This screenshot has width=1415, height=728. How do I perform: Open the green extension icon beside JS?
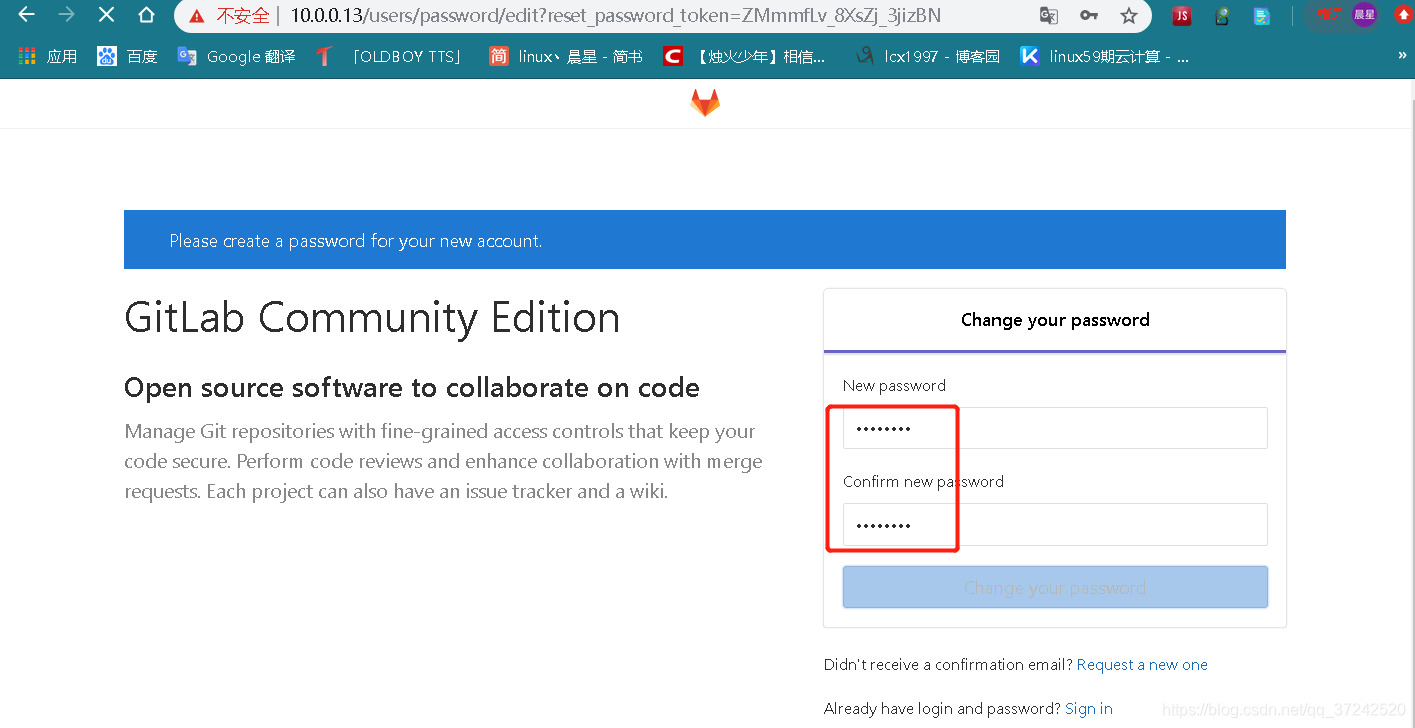(1222, 15)
